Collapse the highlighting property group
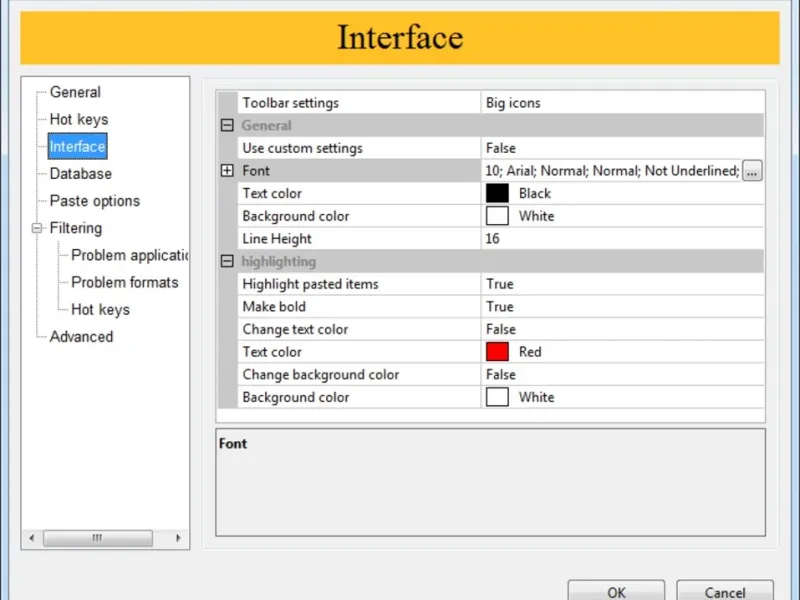800x600 pixels. coord(227,262)
